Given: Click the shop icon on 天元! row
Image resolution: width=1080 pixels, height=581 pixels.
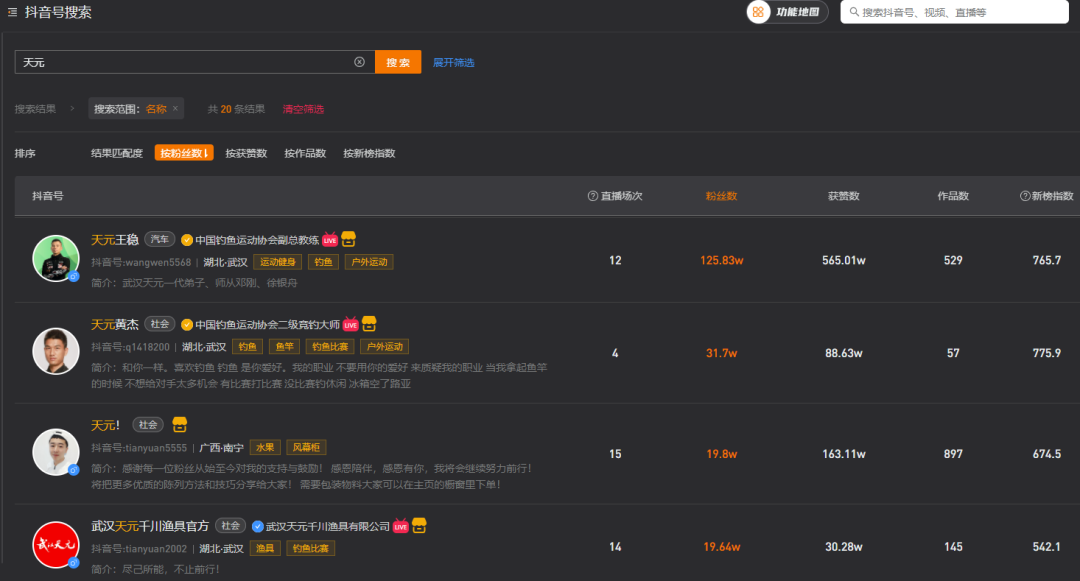Looking at the screenshot, I should point(179,425).
